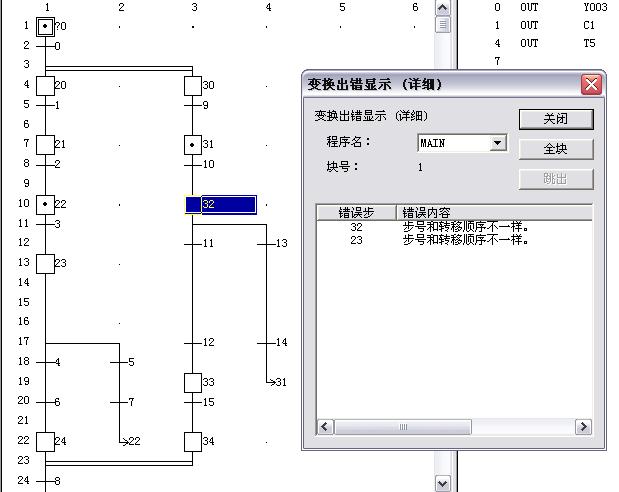619x492 pixels.
Task: Click jump arrow to step 31
Action: [x=276, y=382]
